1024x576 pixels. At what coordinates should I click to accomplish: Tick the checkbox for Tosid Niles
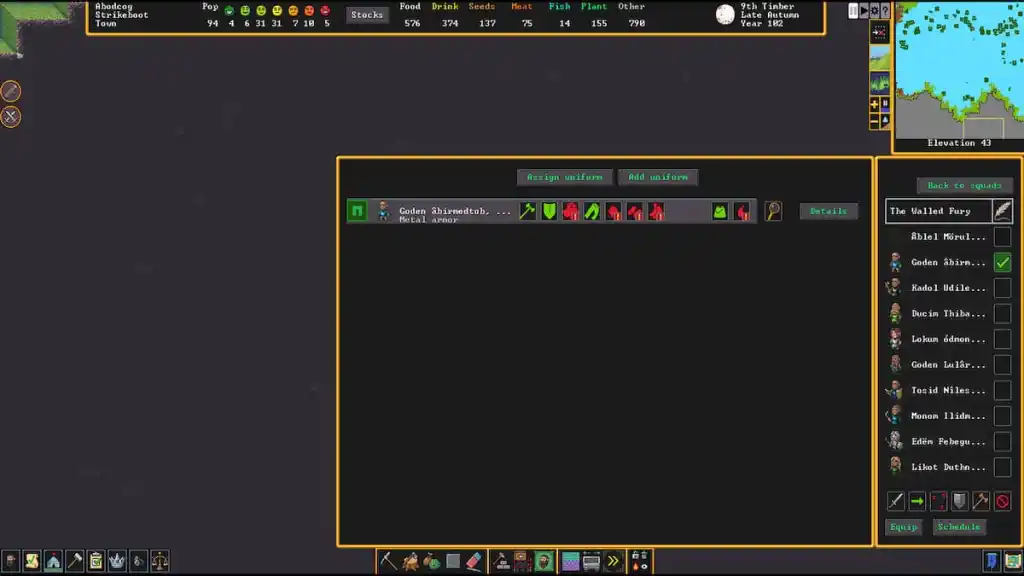click(x=1002, y=390)
